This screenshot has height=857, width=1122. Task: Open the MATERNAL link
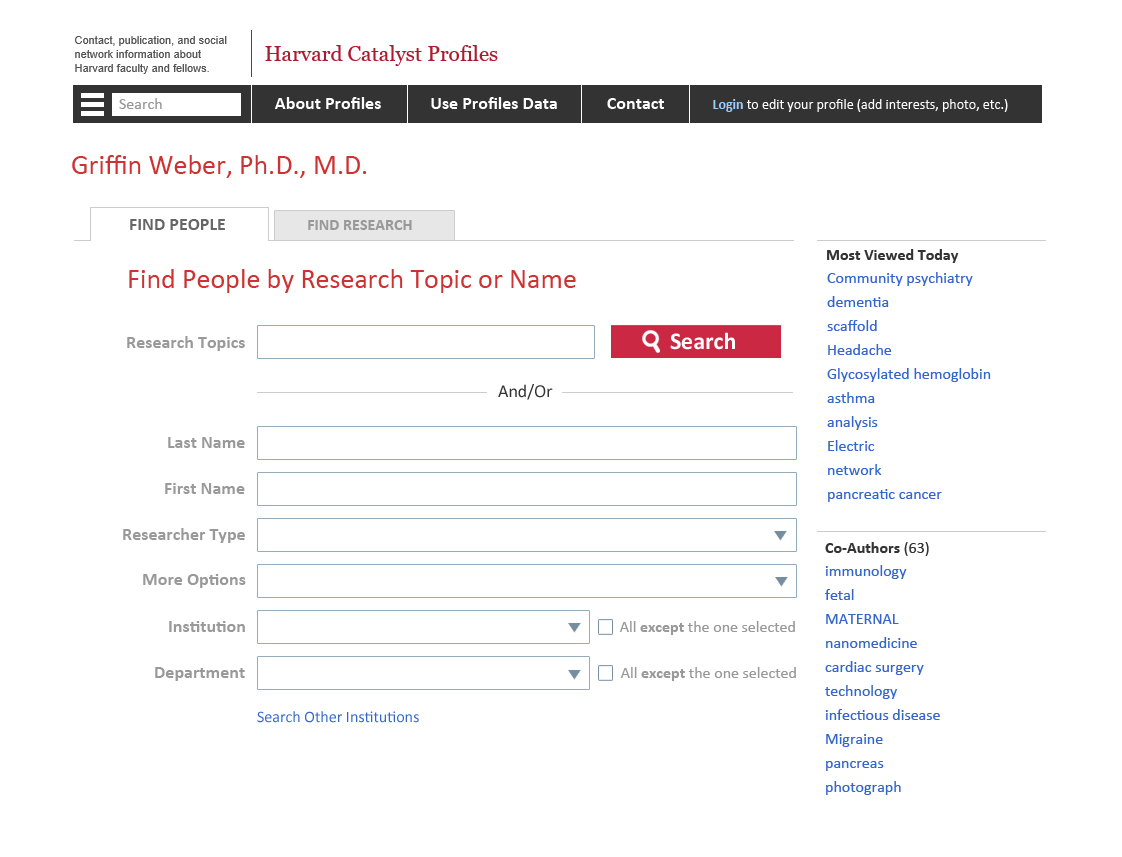coord(862,619)
